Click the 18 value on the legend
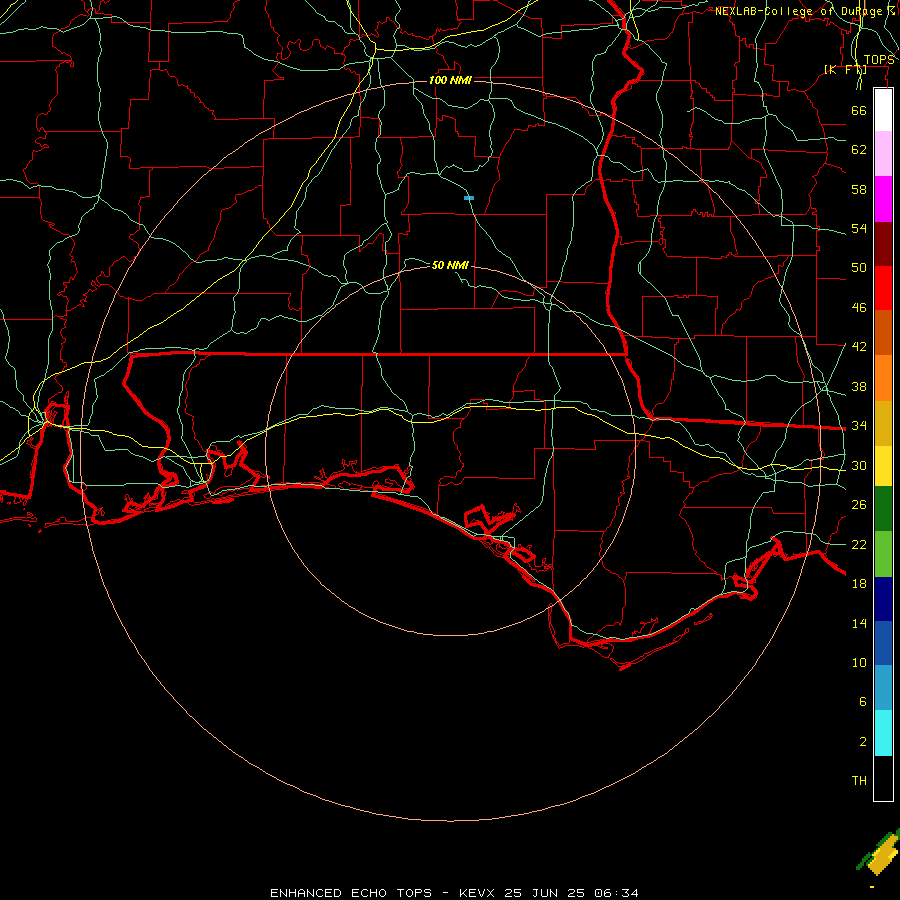 [x=859, y=584]
